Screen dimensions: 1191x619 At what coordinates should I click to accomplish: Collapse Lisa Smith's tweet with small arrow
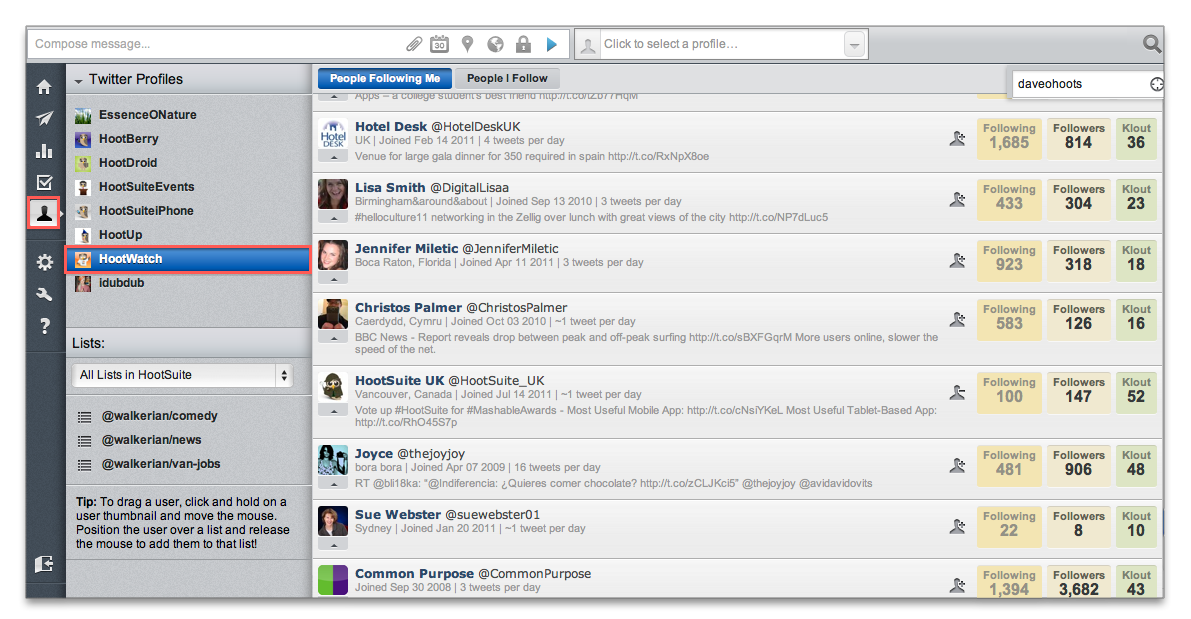333,218
